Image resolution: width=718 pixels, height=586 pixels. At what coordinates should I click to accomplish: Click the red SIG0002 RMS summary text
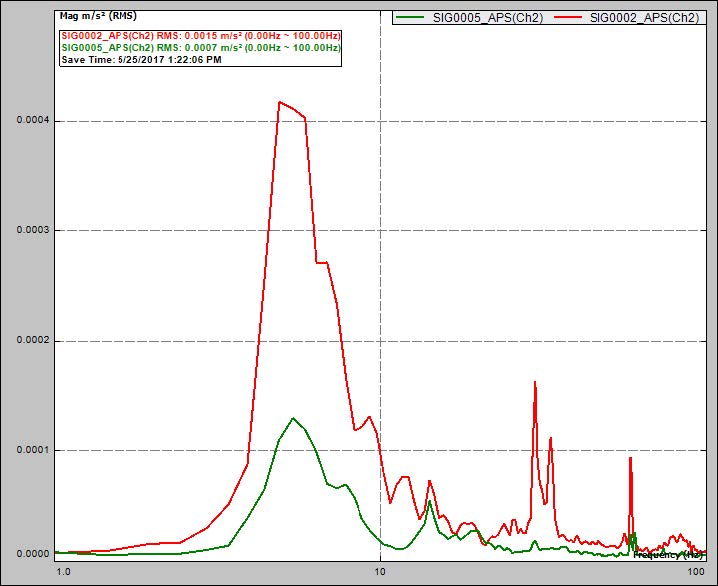click(200, 35)
